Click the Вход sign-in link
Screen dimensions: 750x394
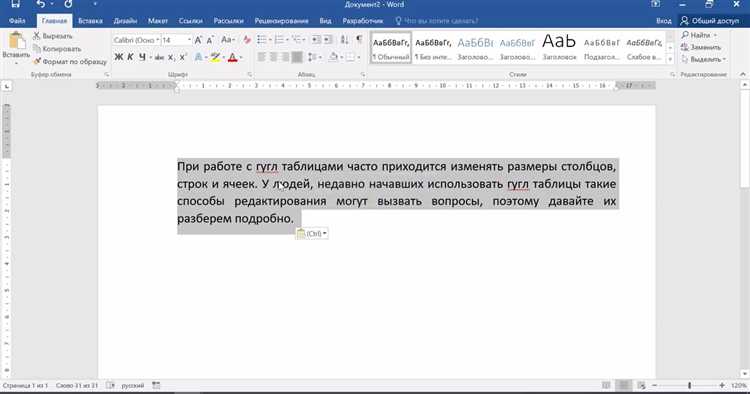663,21
